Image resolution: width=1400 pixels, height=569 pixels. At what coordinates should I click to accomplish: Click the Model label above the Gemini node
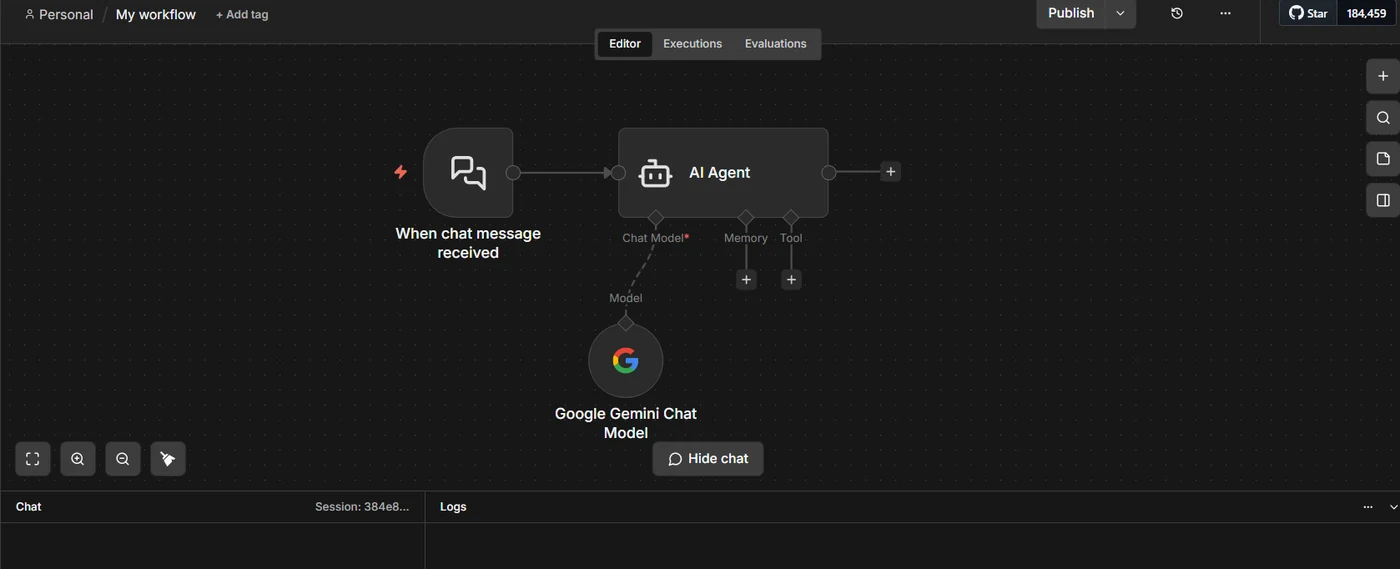point(626,298)
